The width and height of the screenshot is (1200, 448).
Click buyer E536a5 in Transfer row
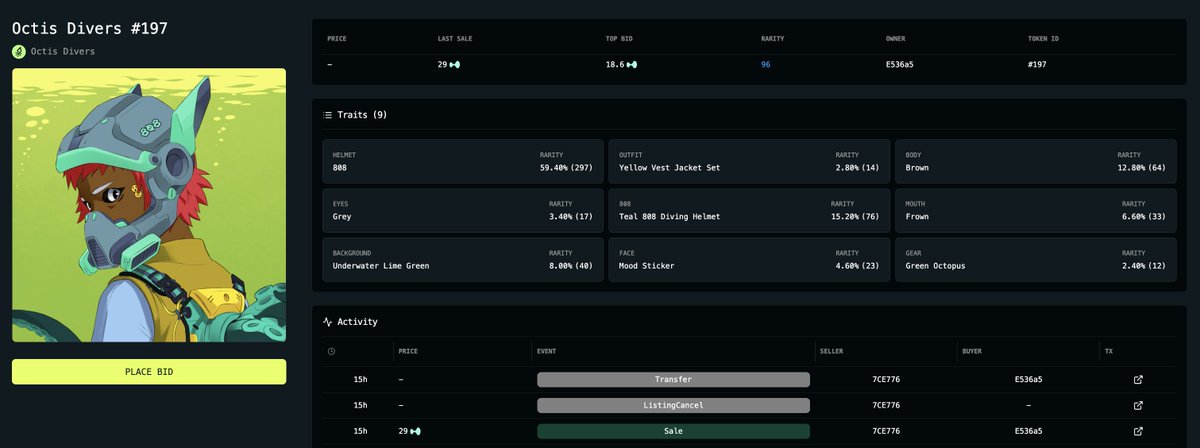click(1029, 380)
